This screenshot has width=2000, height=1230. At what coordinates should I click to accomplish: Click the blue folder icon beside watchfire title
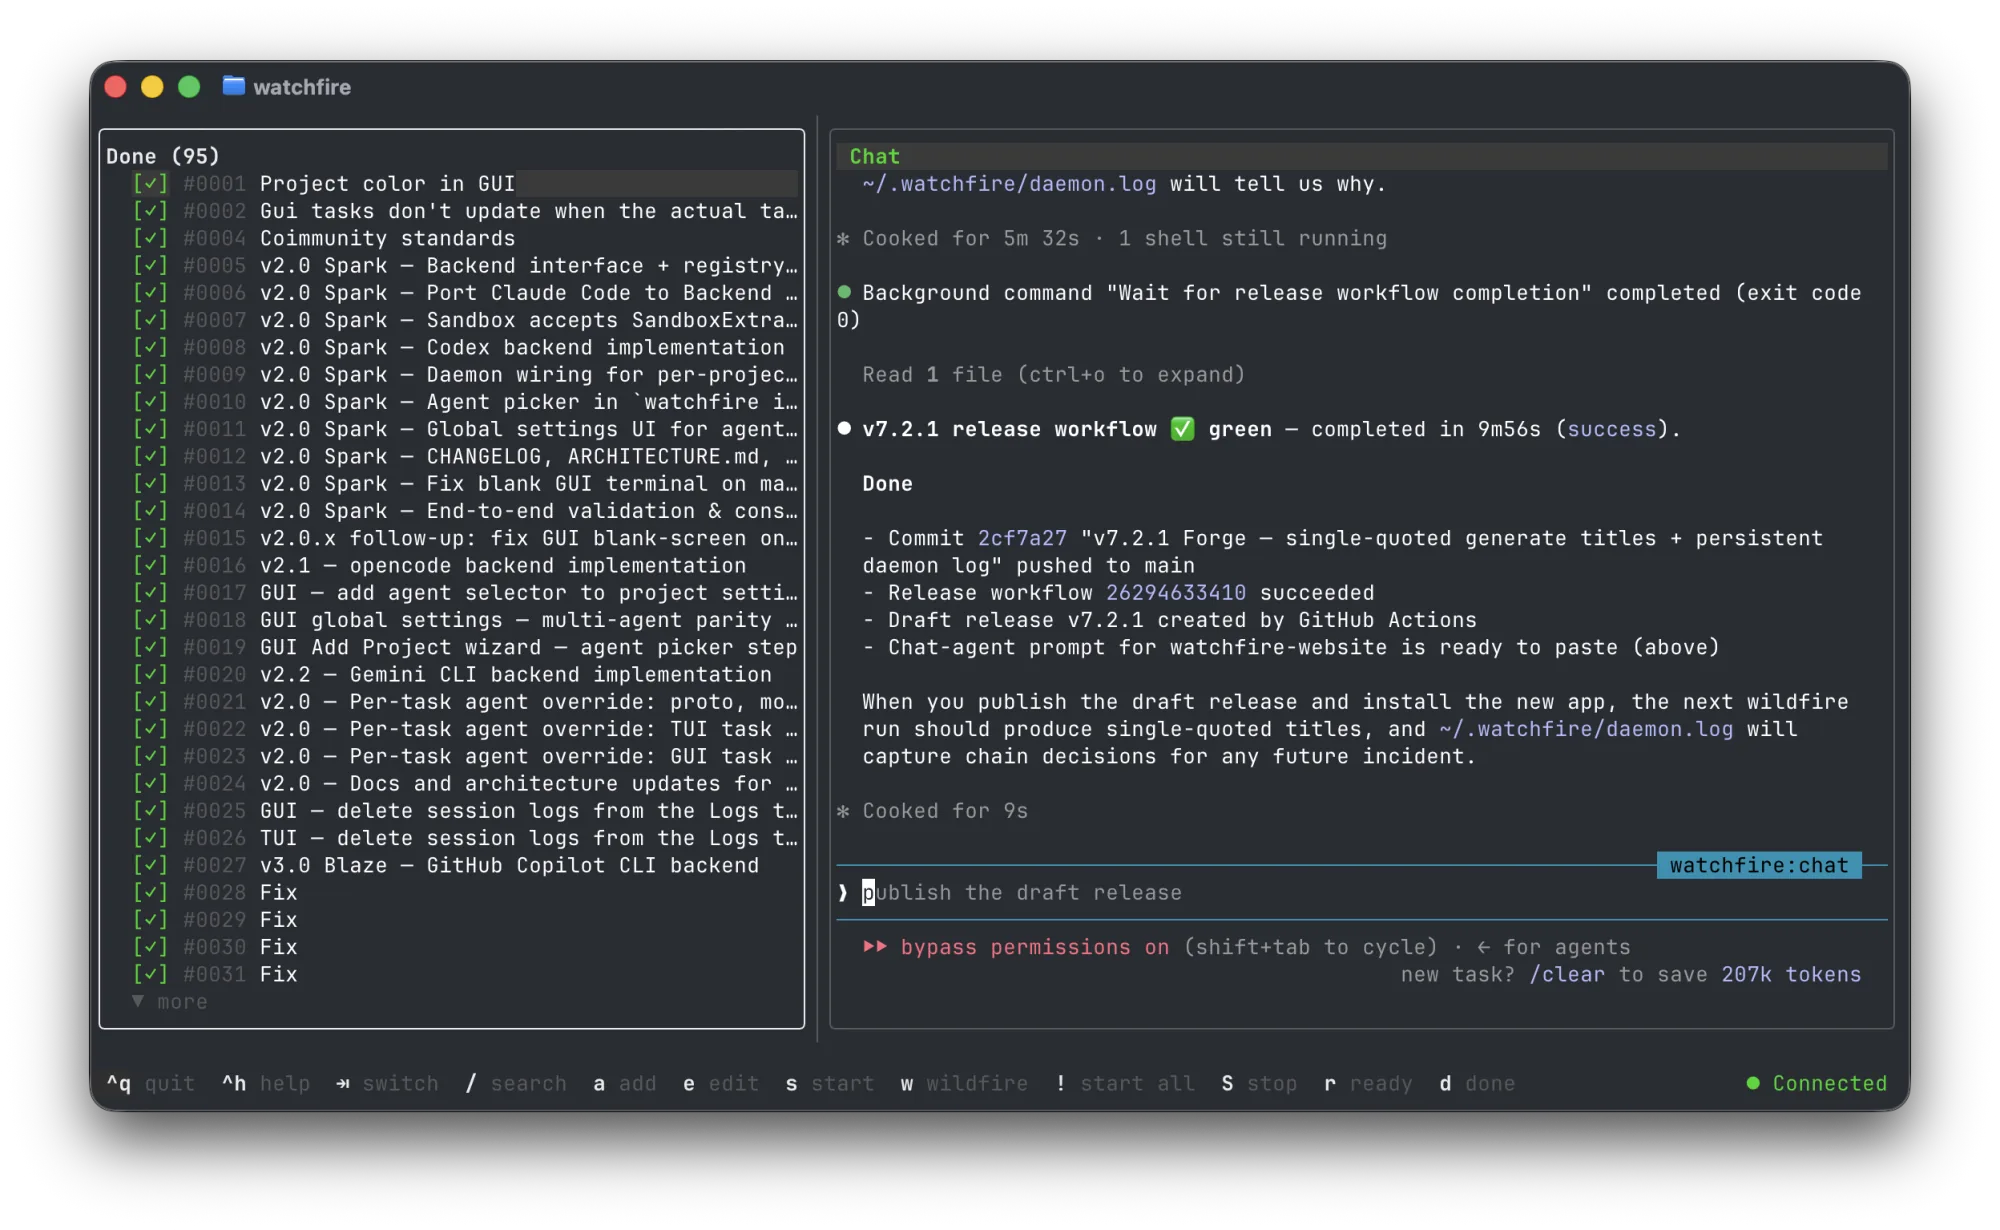233,86
